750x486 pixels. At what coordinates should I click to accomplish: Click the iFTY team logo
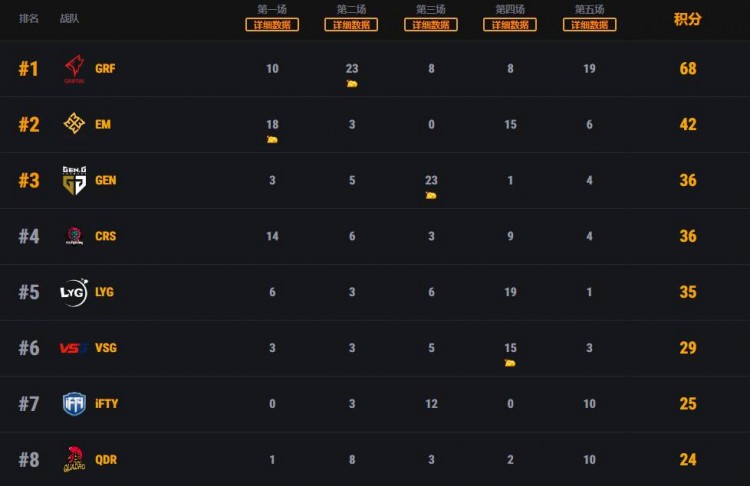pyautogui.click(x=74, y=404)
